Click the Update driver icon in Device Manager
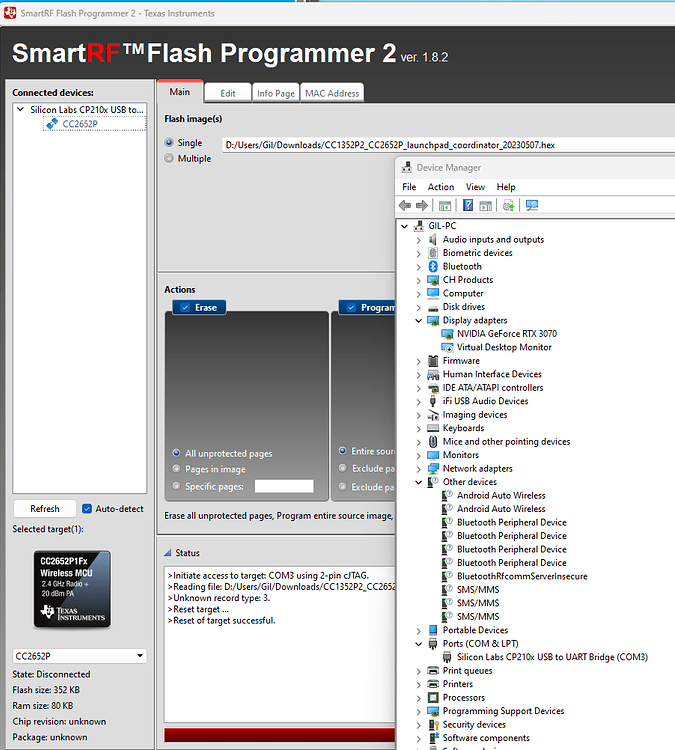675x750 pixels. pyautogui.click(x=509, y=206)
